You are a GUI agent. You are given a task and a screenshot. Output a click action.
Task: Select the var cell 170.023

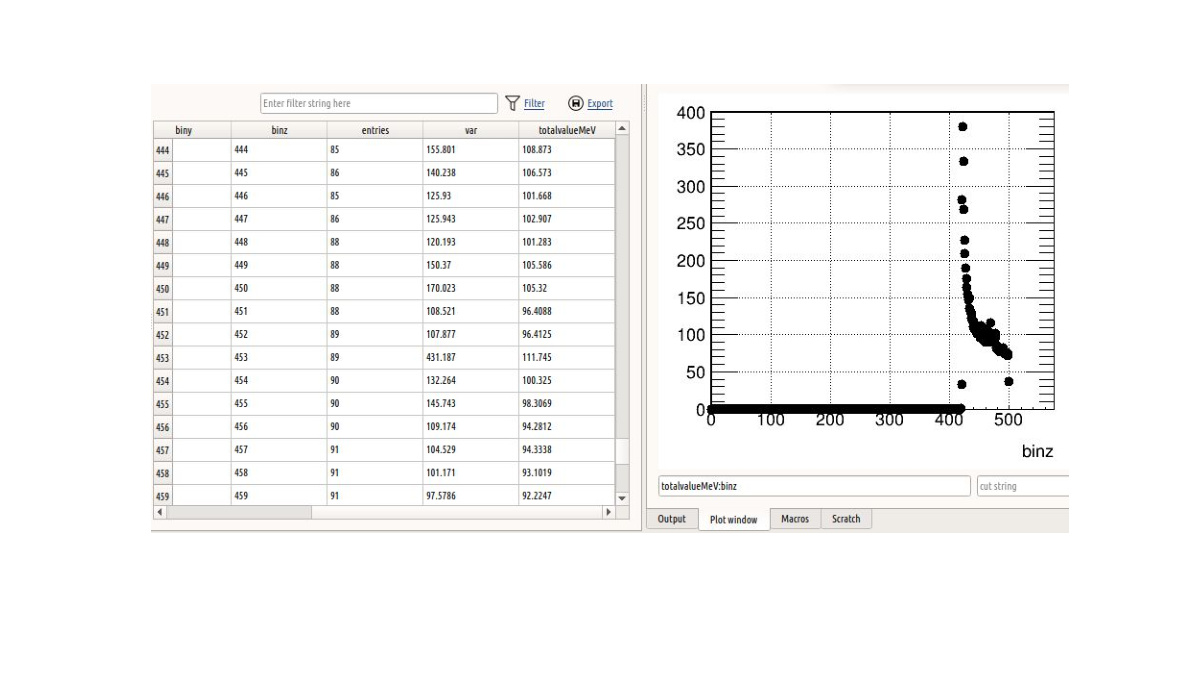click(x=471, y=288)
